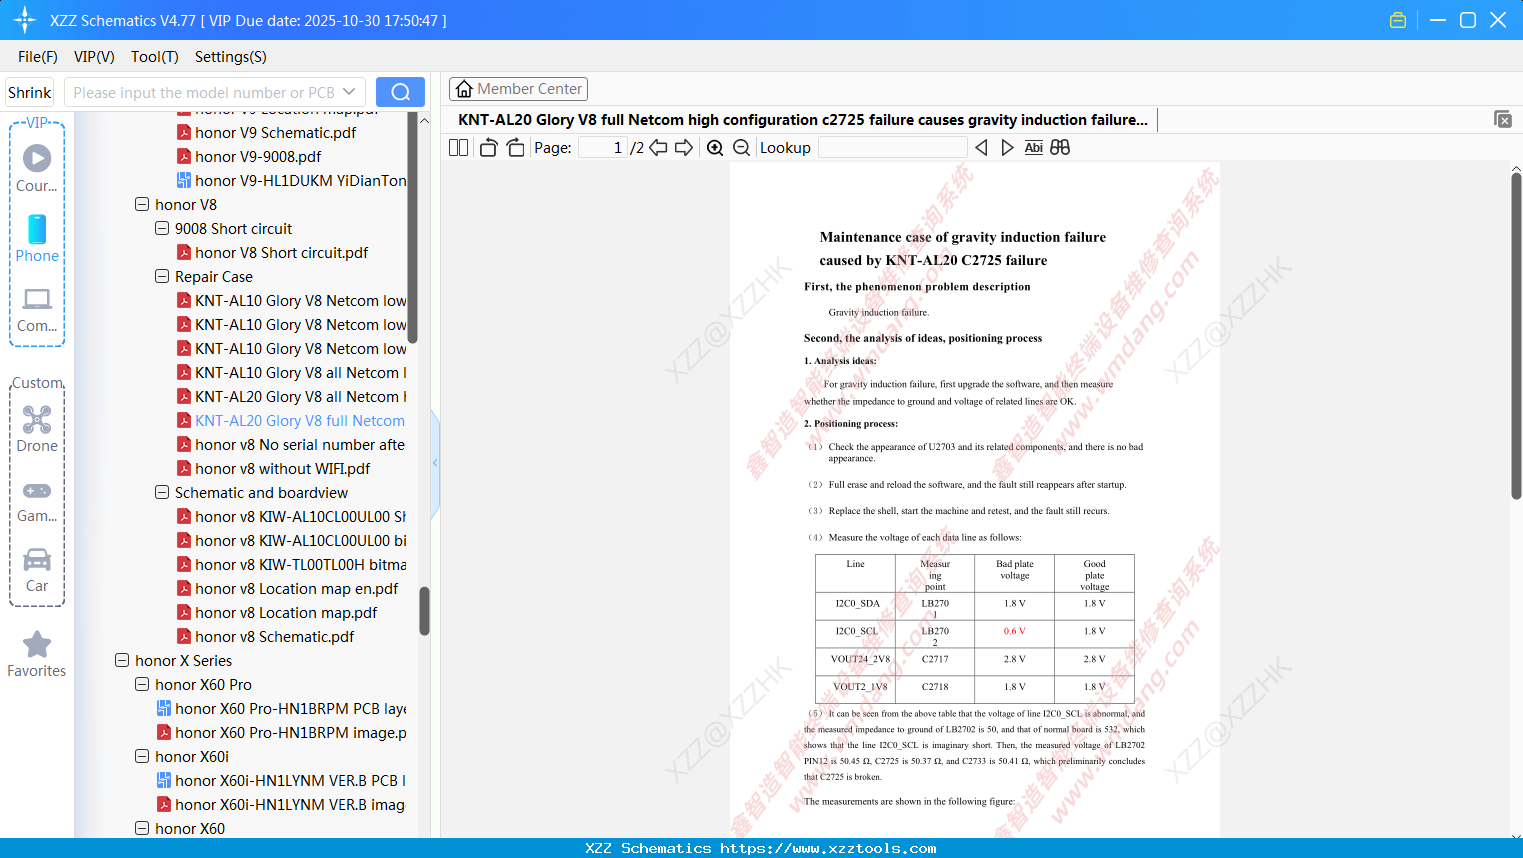
Task: Open honor V9-HL1DUKM YiDianTong boardview file
Action: click(x=292, y=180)
